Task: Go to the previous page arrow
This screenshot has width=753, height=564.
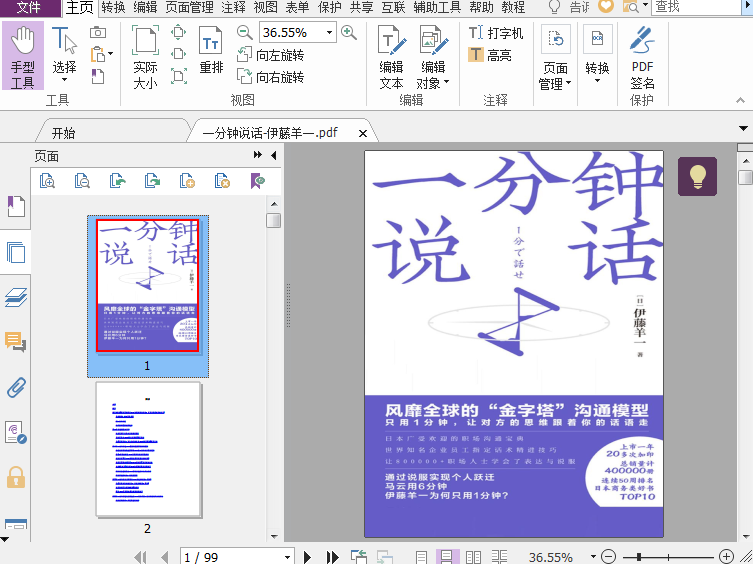Action: [x=165, y=557]
